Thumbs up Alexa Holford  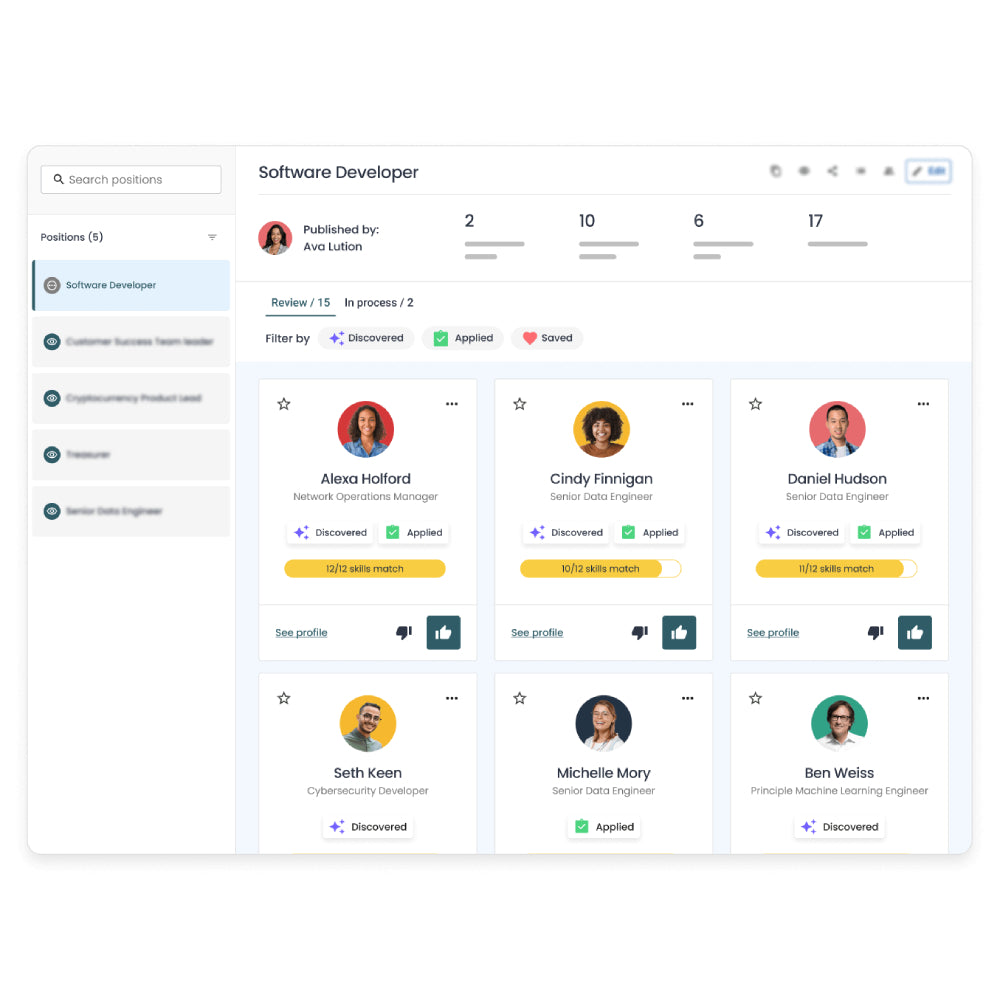click(443, 633)
